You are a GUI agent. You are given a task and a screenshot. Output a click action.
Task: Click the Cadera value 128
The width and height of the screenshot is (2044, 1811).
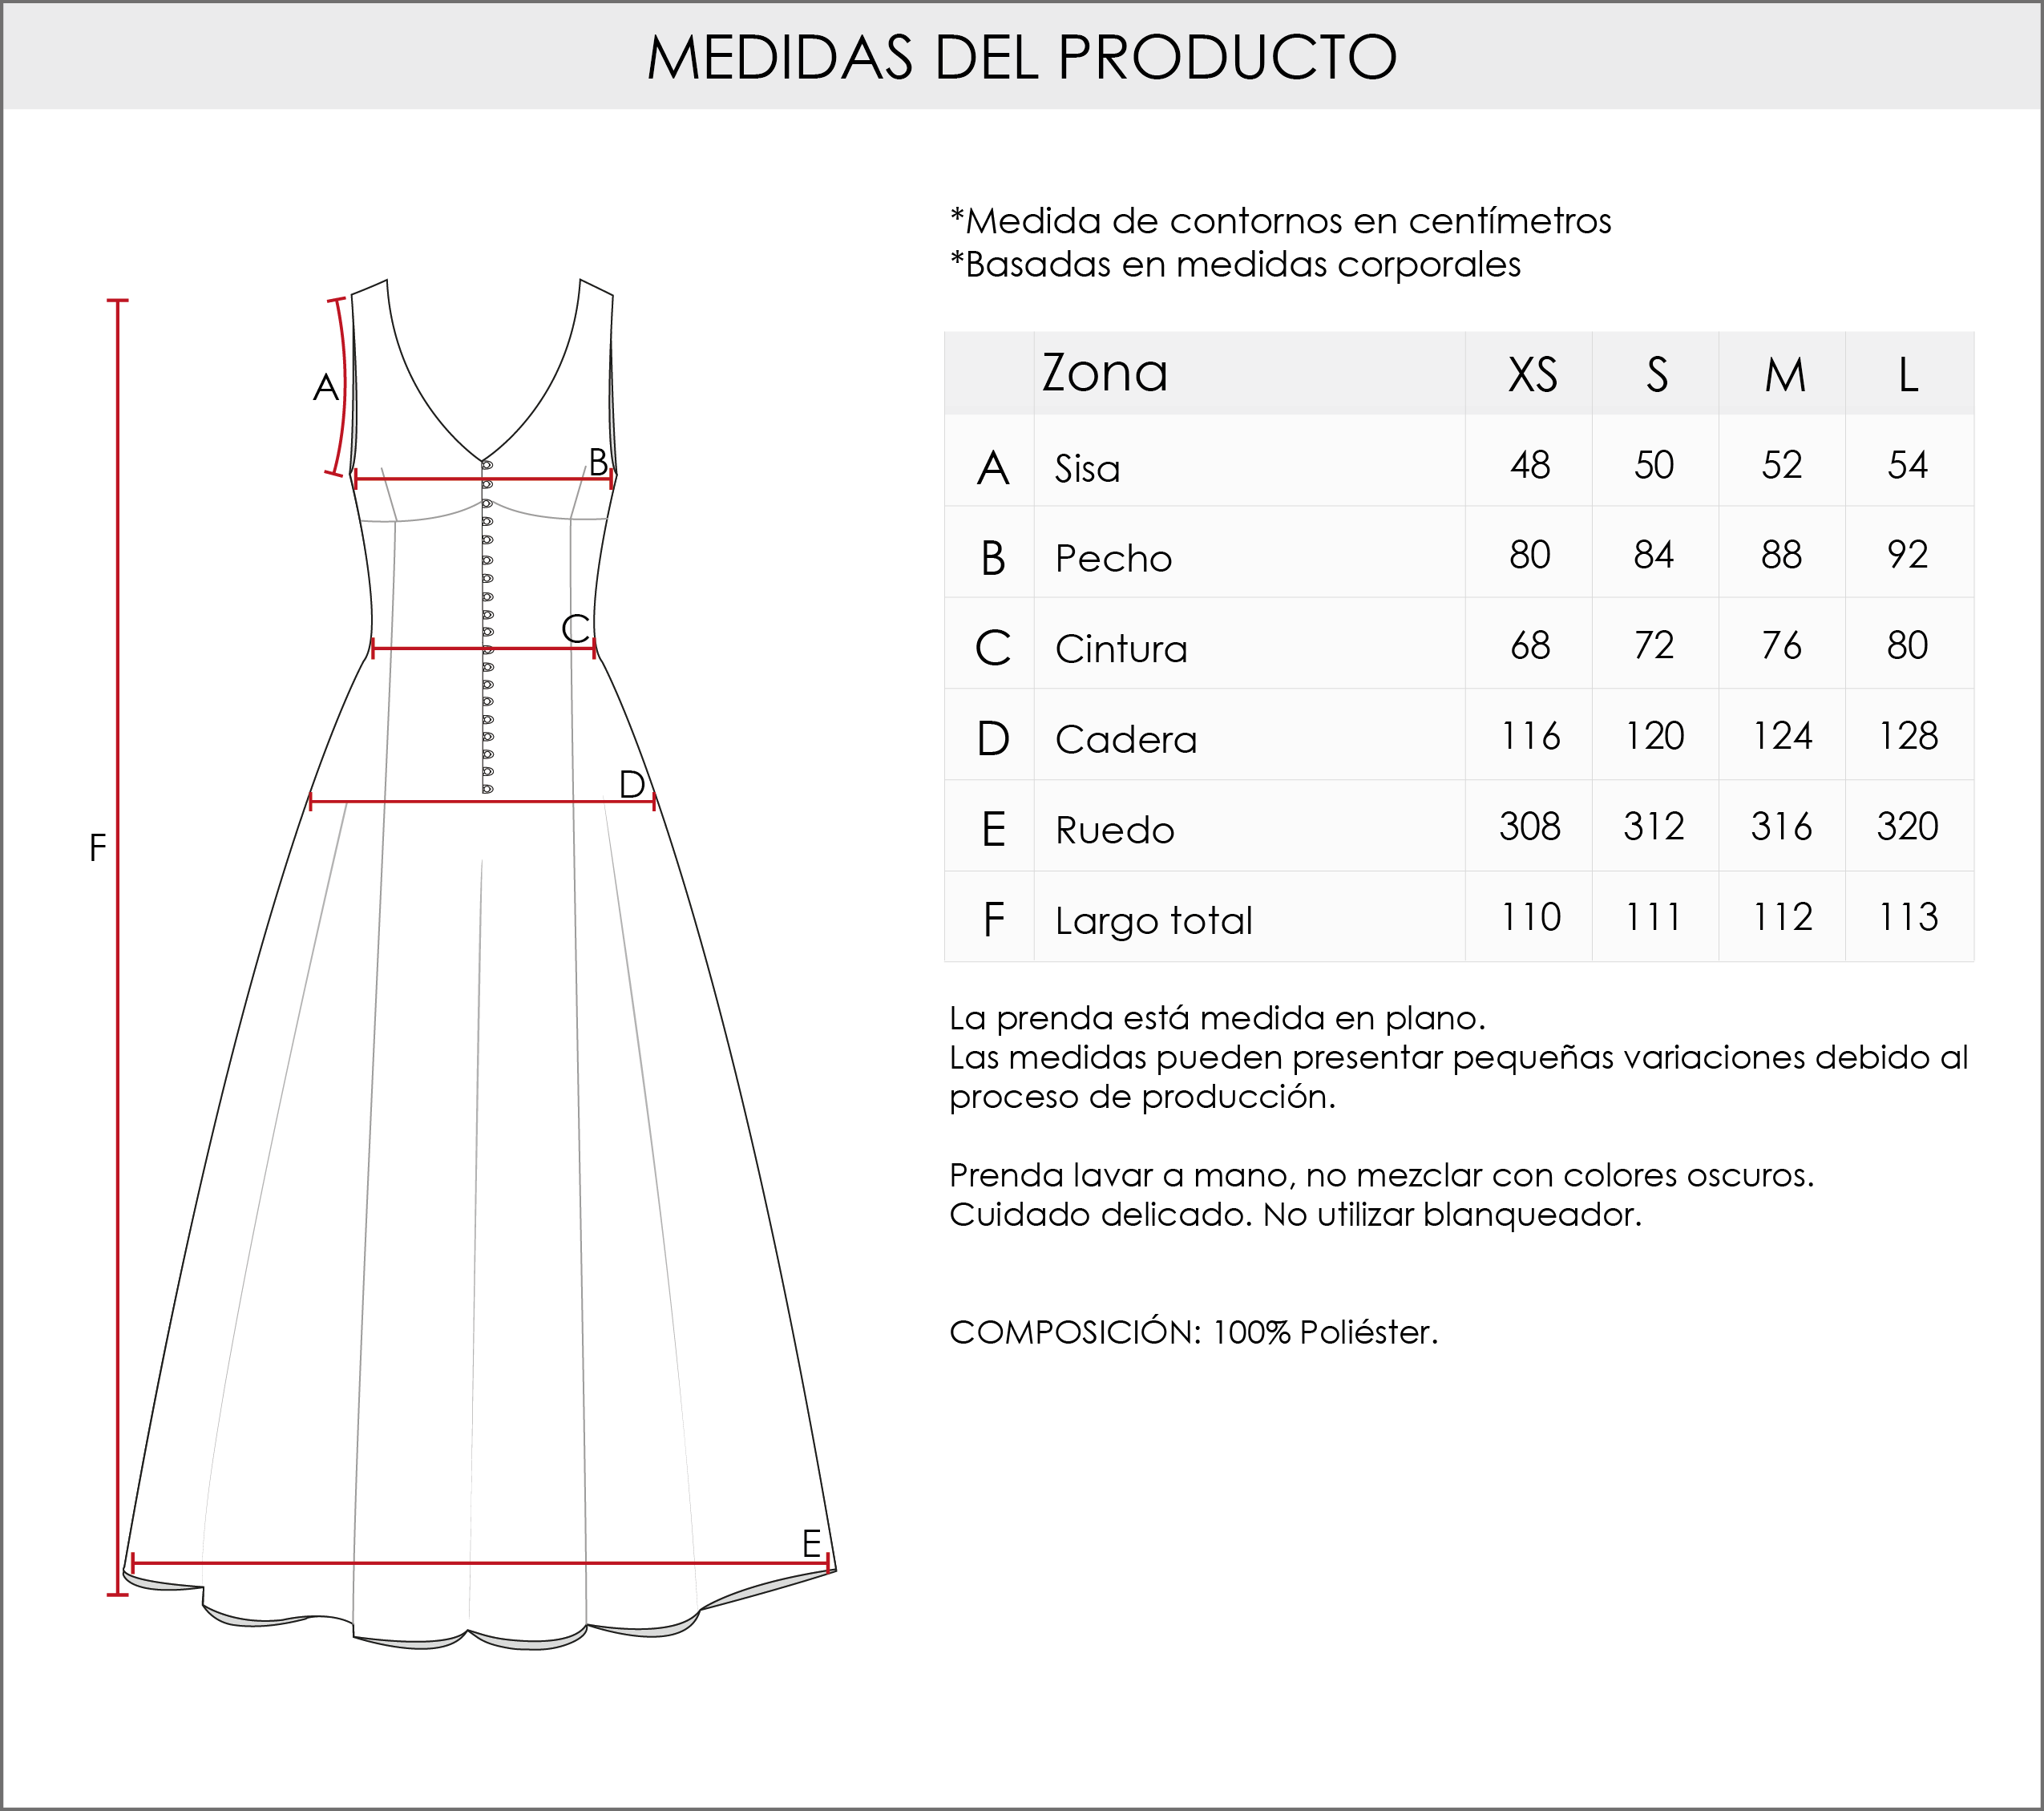point(1907,736)
